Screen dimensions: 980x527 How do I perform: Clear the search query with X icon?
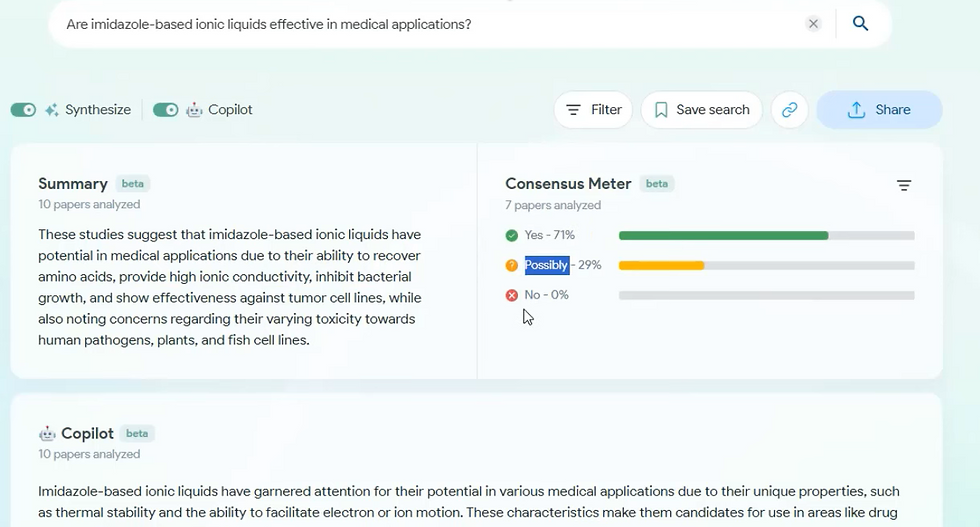tap(814, 24)
